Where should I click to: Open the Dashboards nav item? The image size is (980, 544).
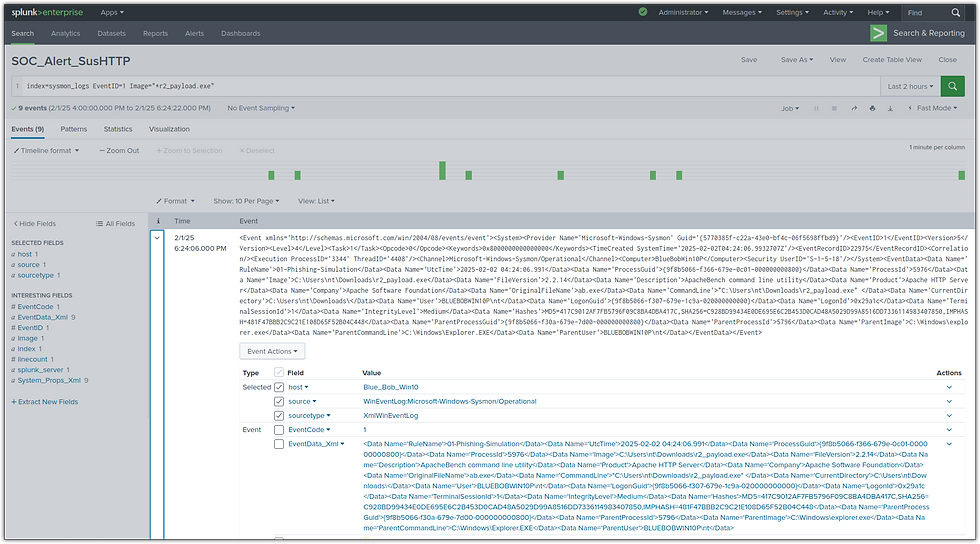pos(241,34)
